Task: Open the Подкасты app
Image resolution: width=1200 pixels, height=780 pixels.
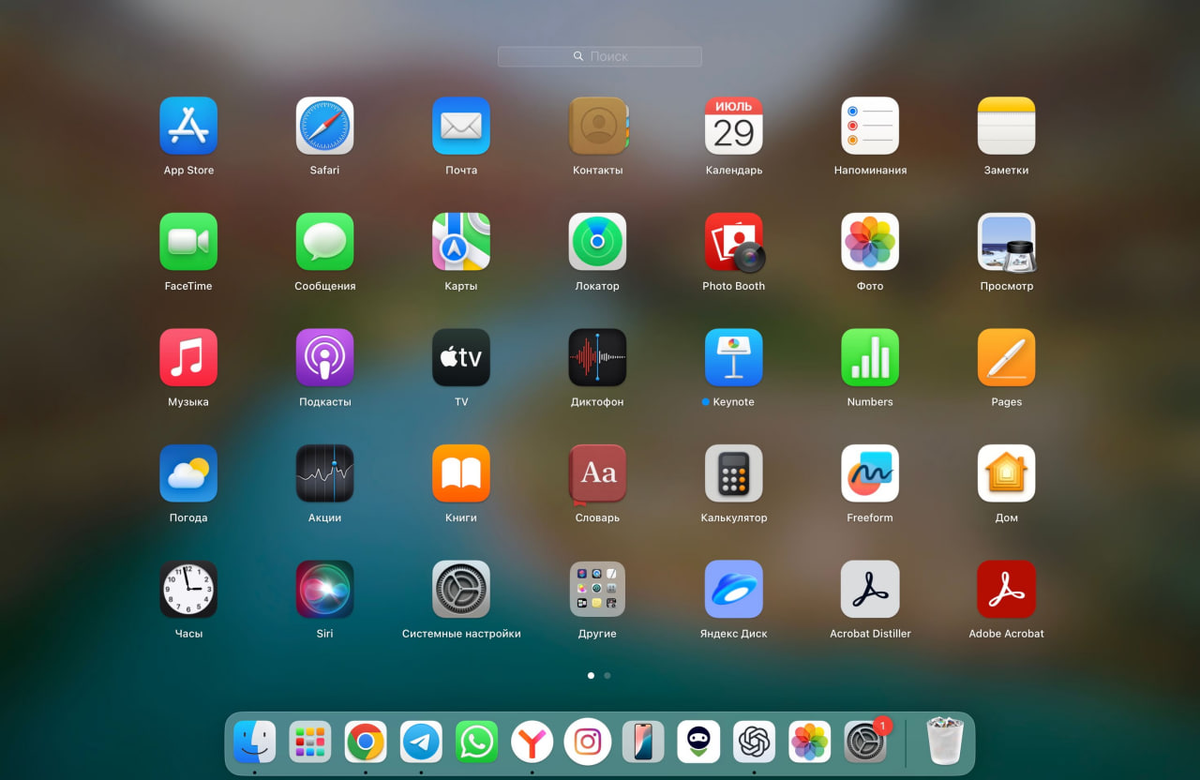Action: (x=325, y=358)
